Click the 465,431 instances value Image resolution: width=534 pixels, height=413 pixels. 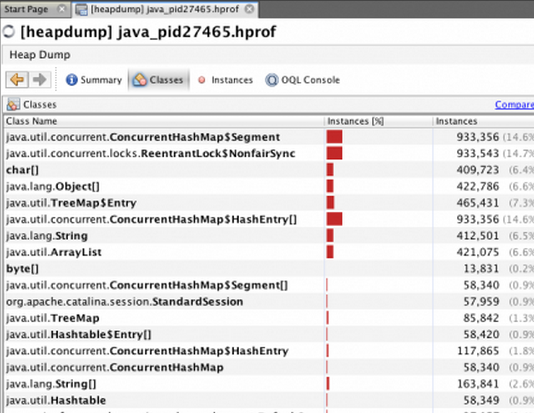click(477, 203)
